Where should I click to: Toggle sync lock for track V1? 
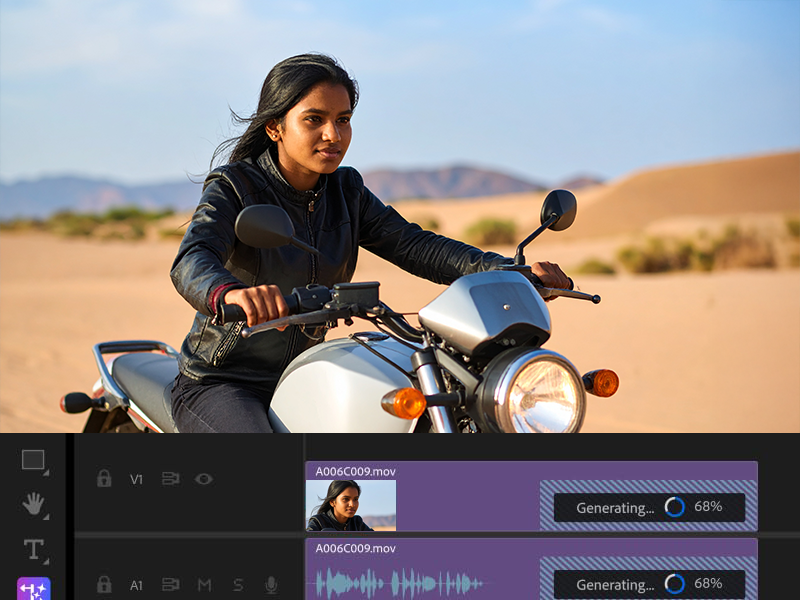click(x=170, y=479)
